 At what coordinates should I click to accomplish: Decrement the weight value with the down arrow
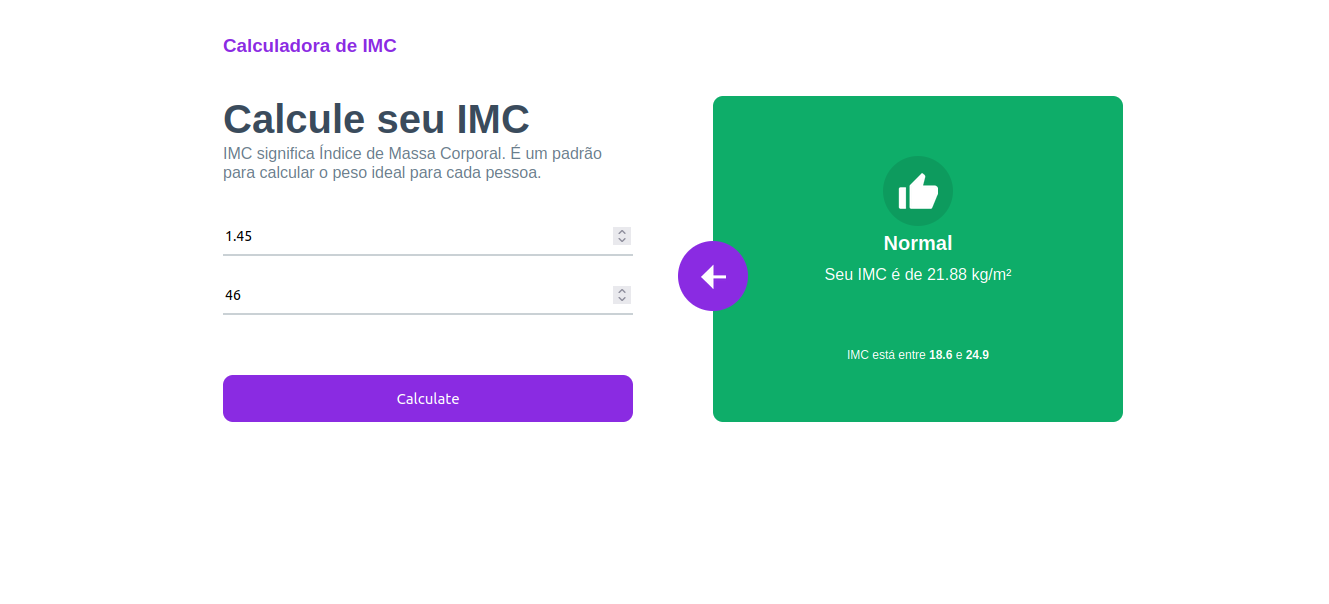coord(621,299)
